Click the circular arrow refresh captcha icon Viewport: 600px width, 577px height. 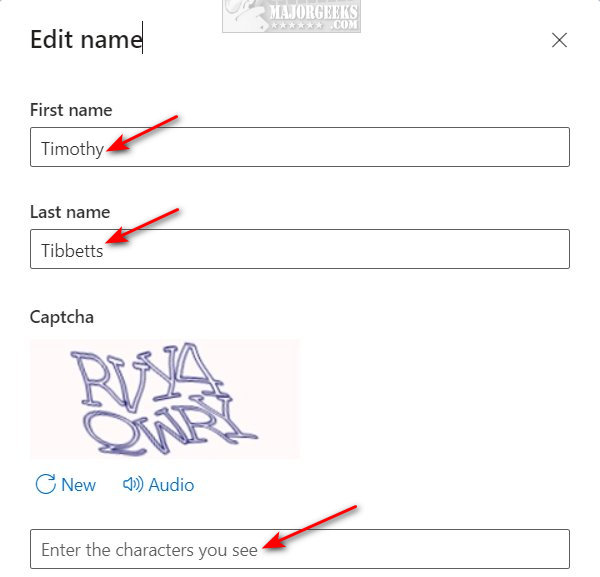point(46,484)
